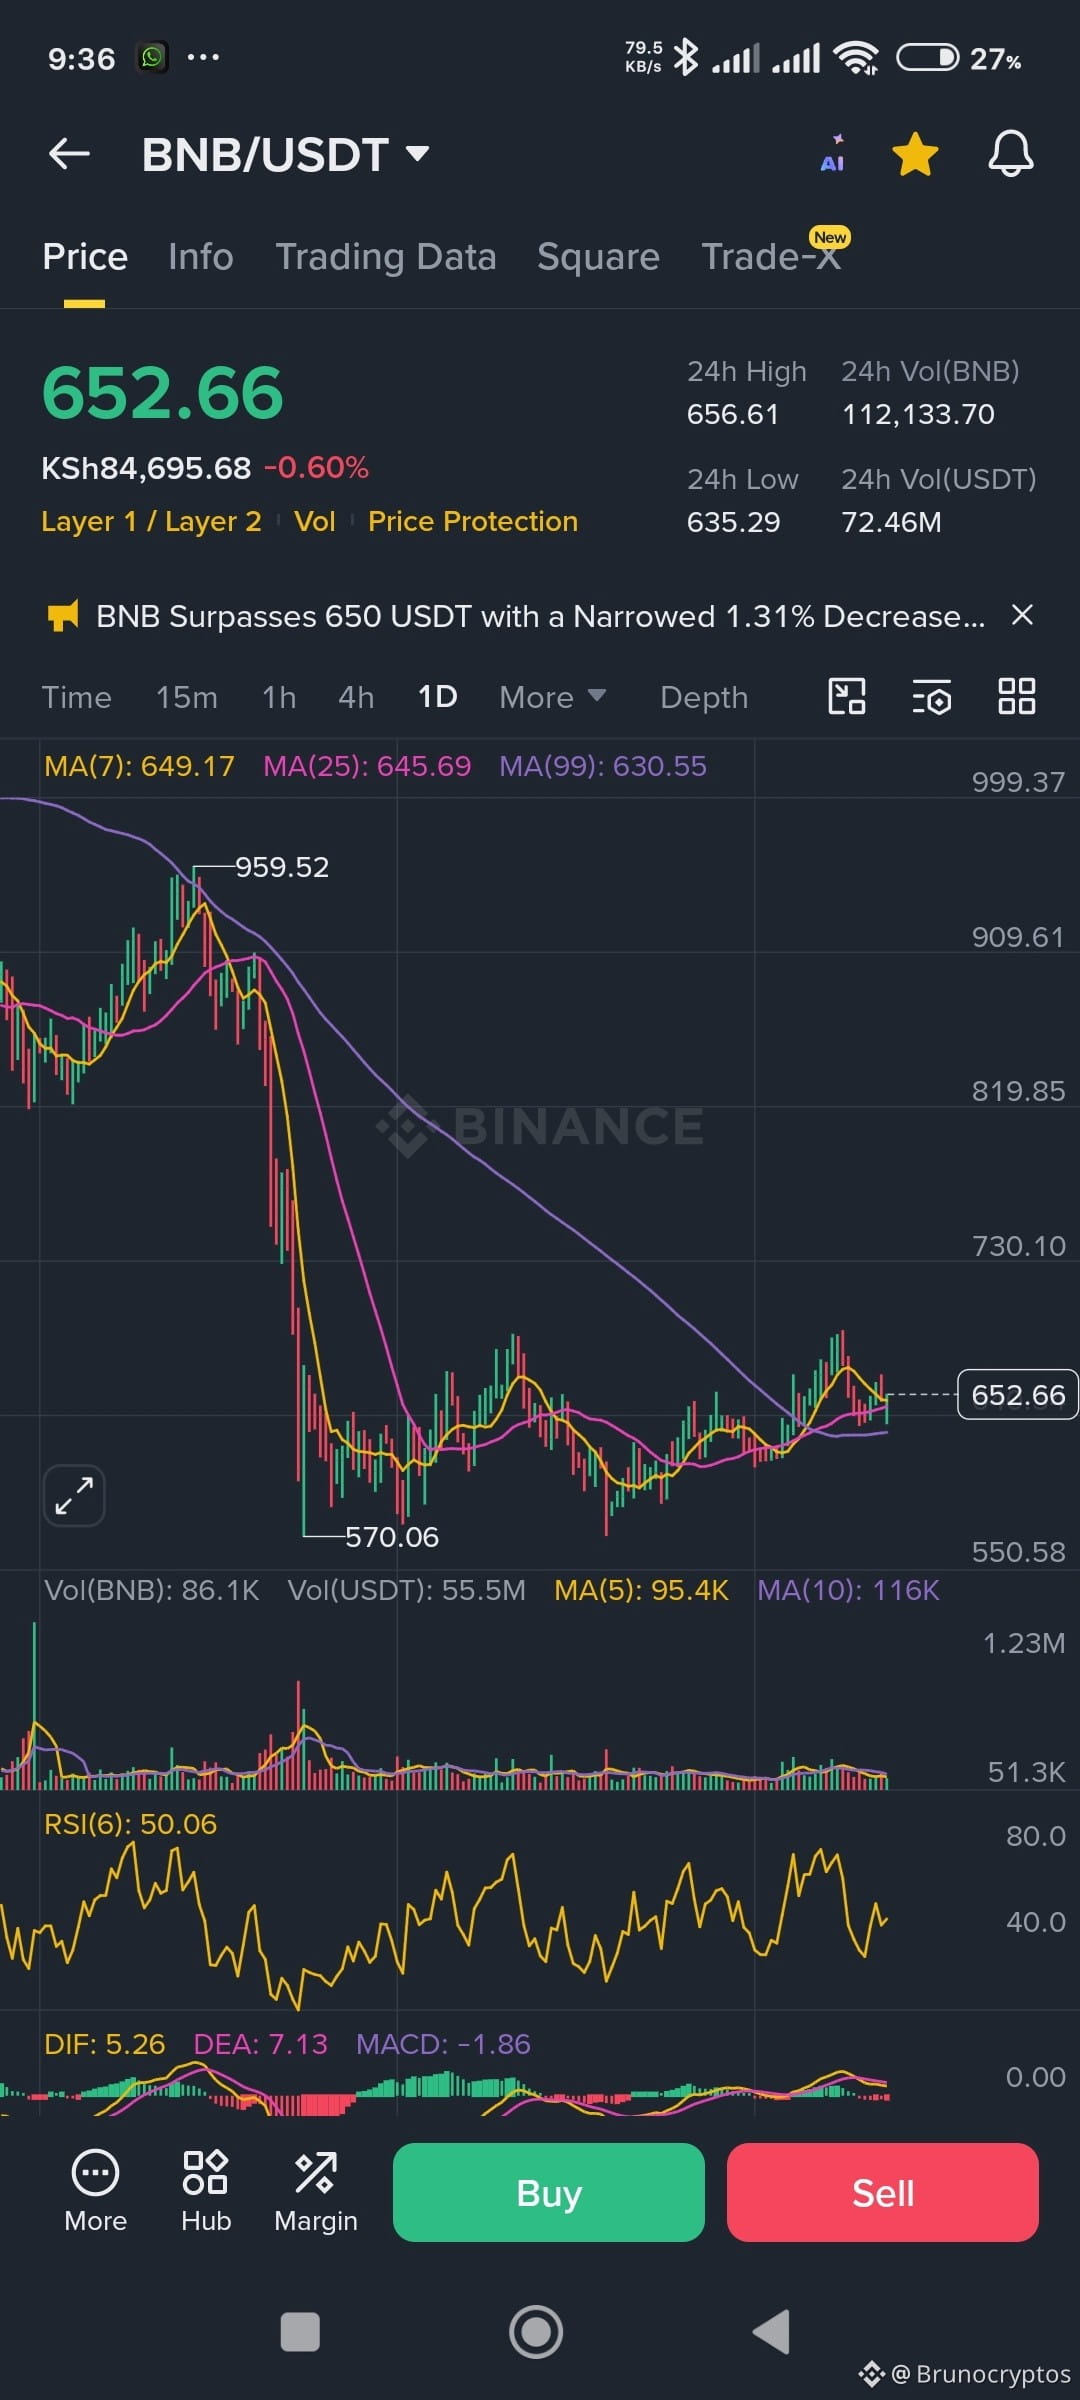Tap the Wi-Fi icon in status bar

857,58
